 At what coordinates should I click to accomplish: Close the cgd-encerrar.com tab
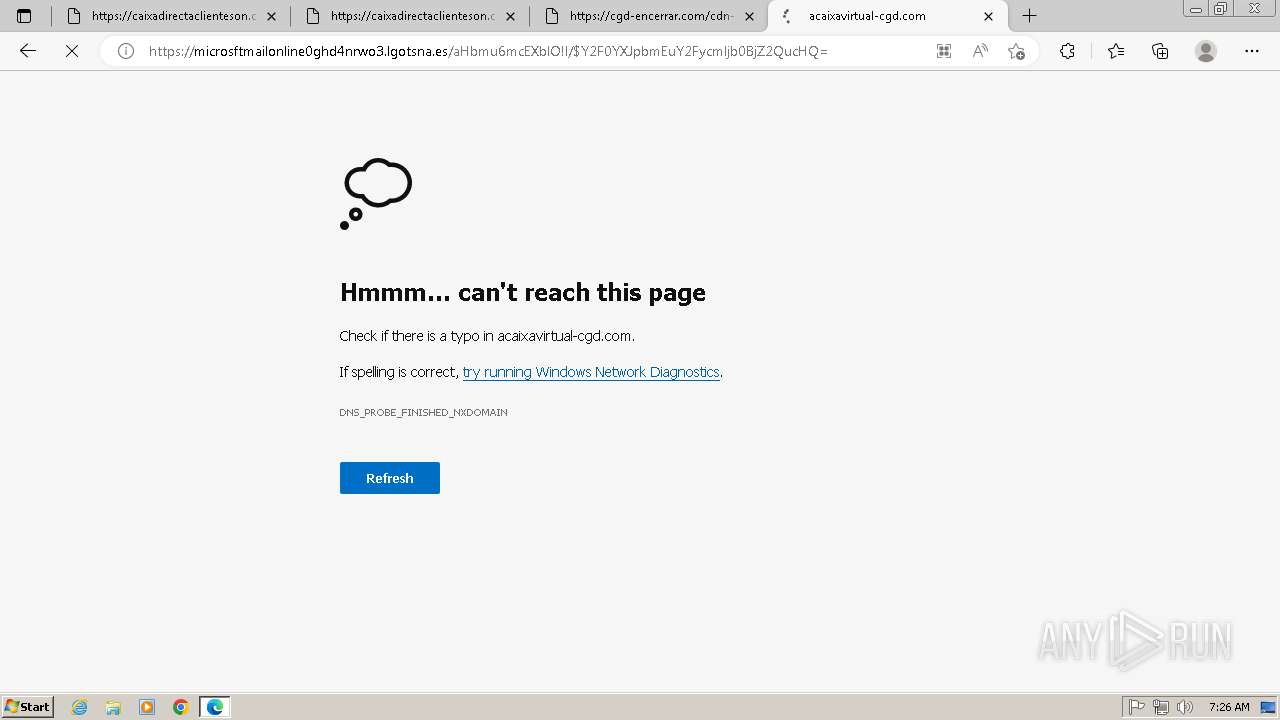pos(750,16)
